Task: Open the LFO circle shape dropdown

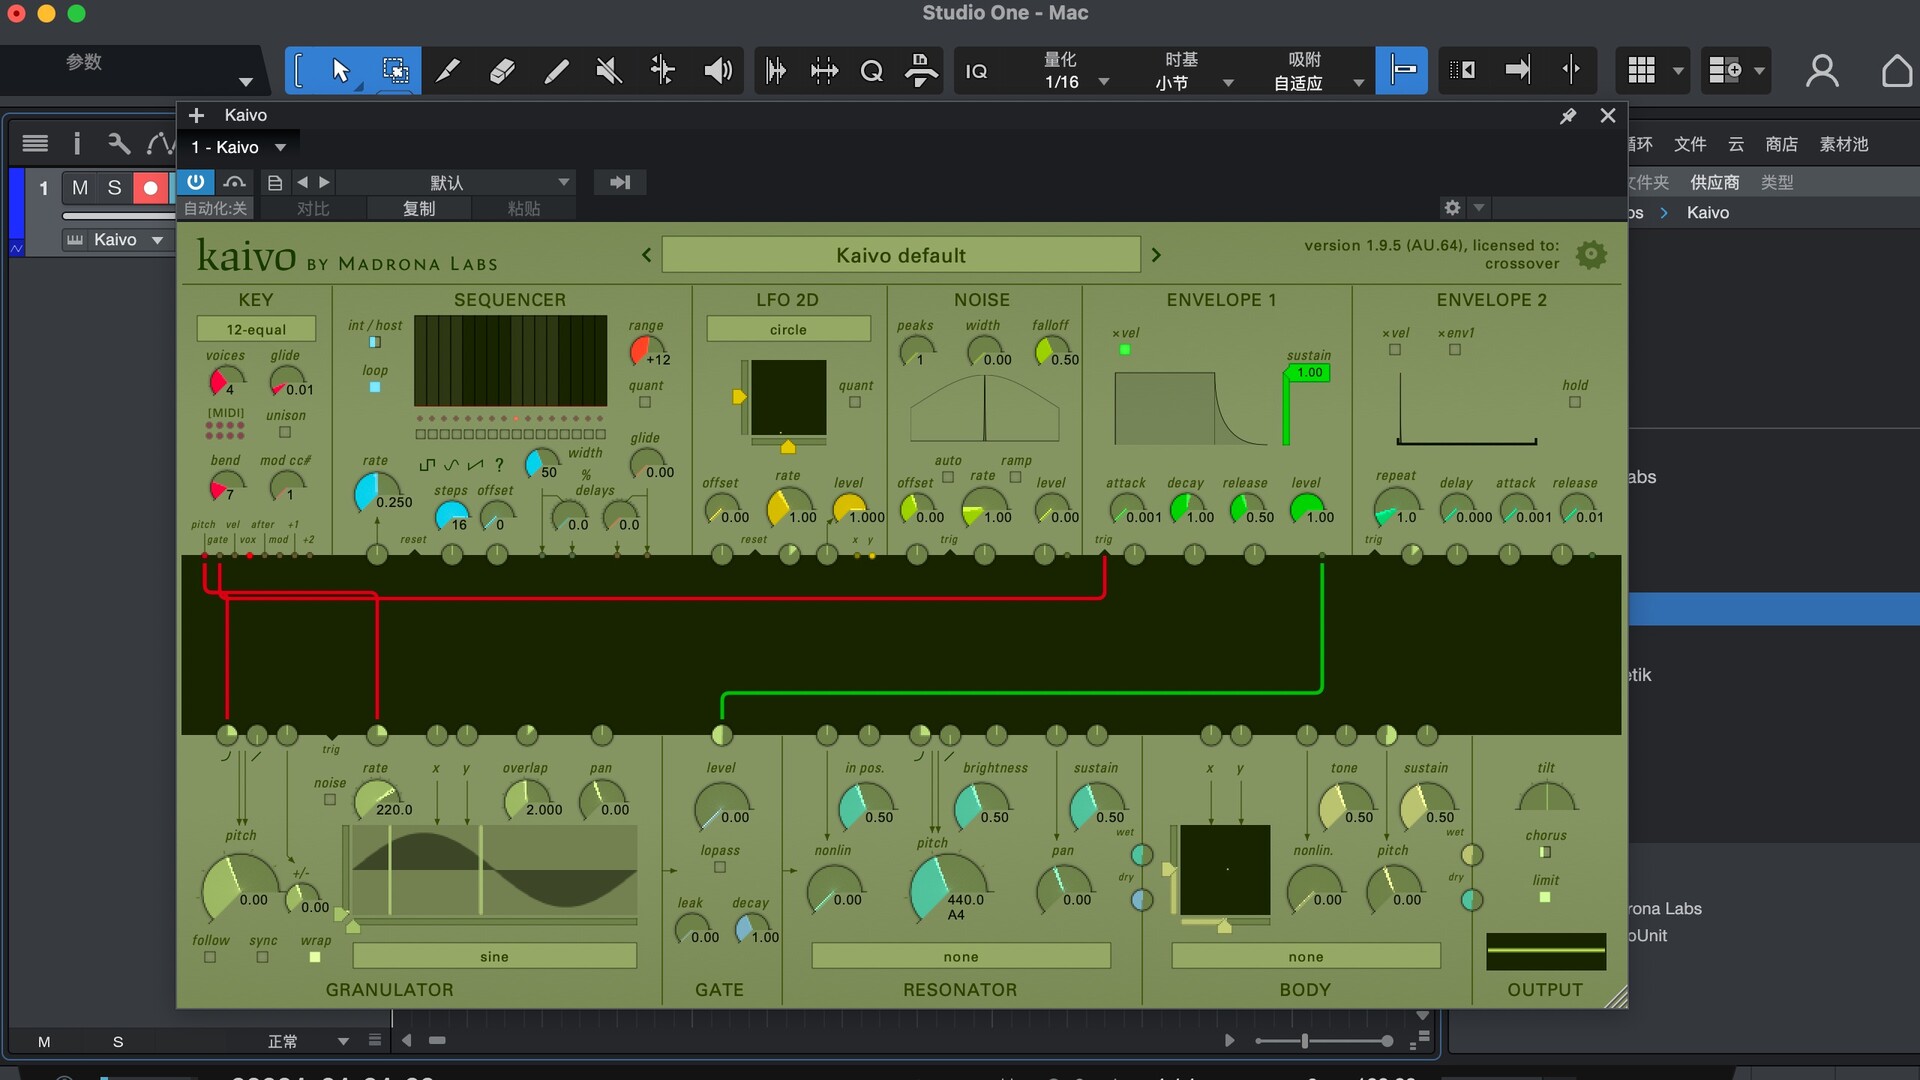Action: pos(788,329)
